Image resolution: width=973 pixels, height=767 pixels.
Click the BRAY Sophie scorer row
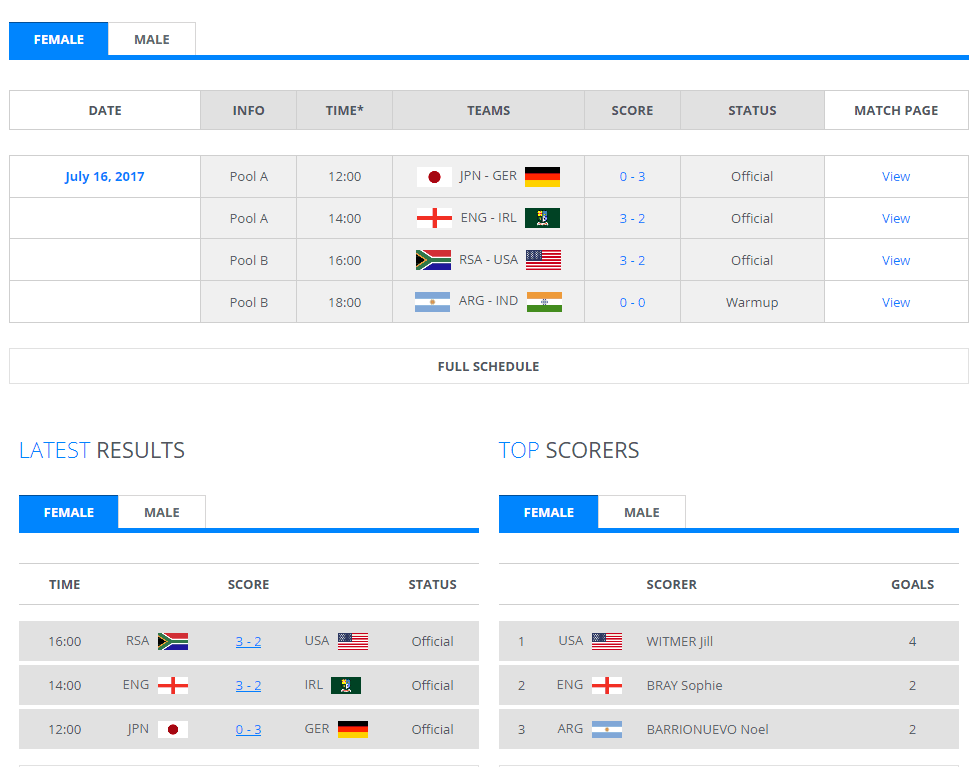[684, 685]
